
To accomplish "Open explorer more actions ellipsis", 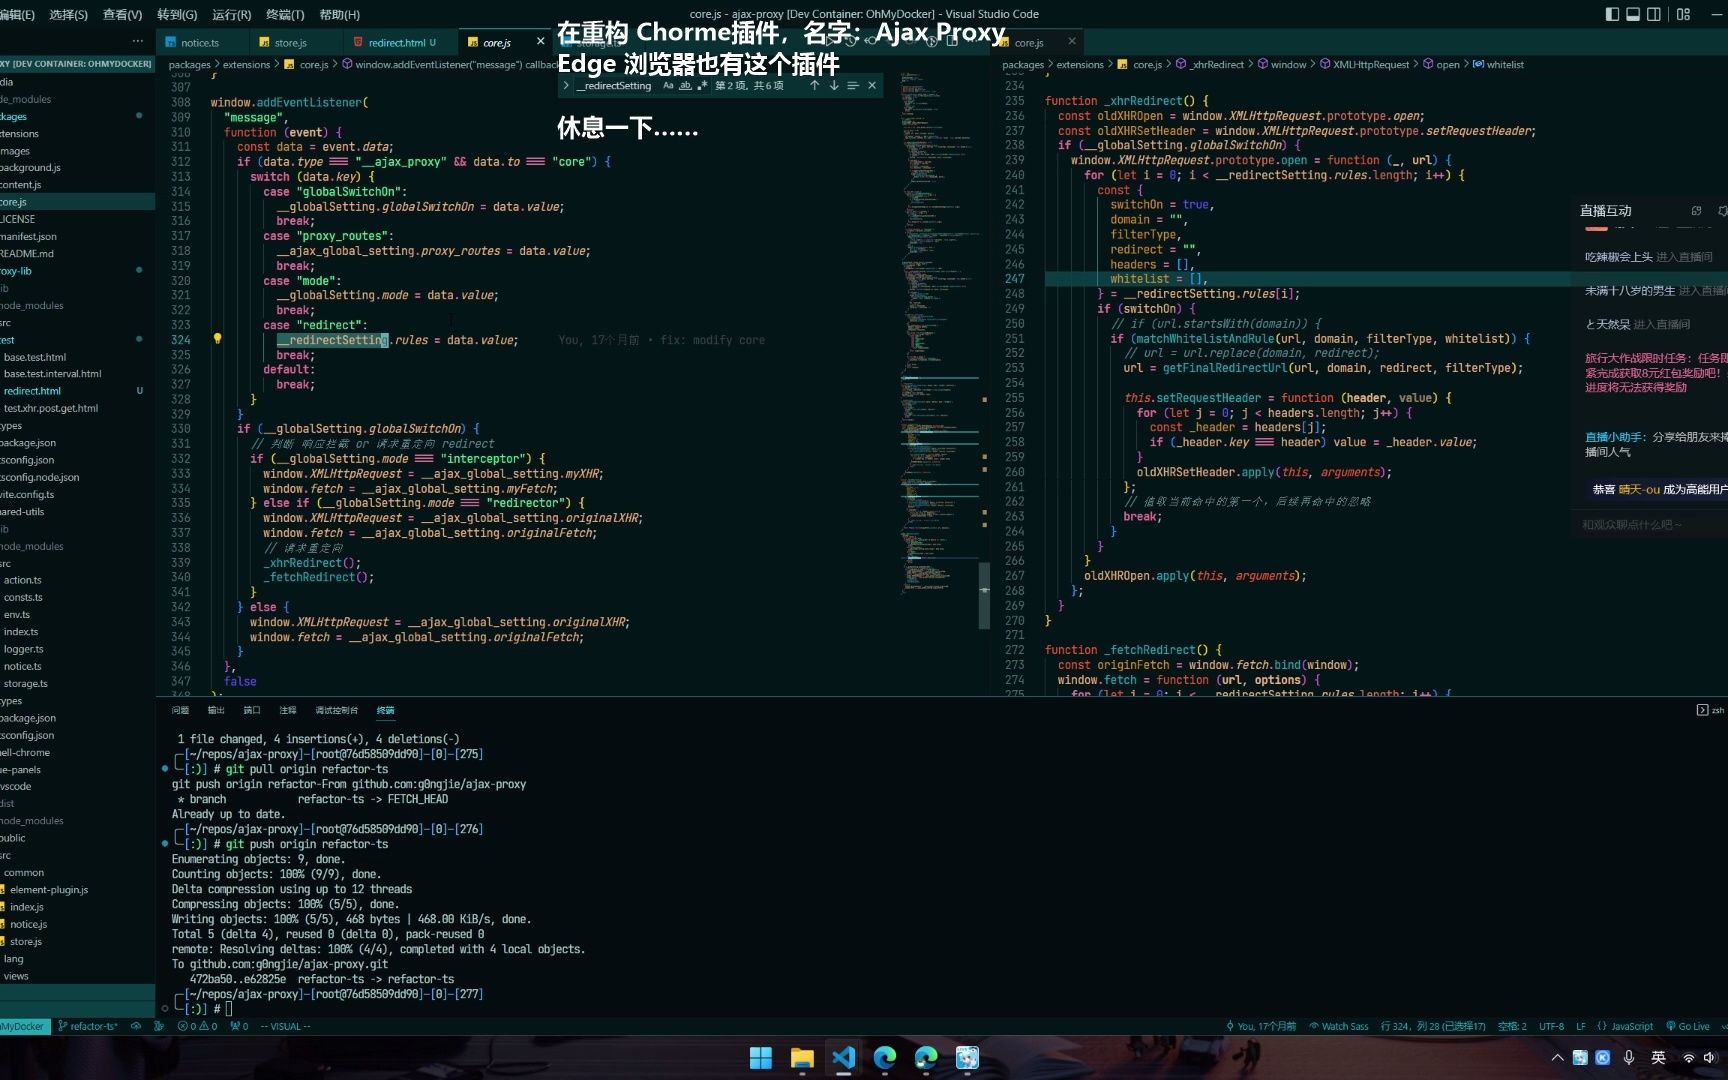I will click(x=137, y=41).
